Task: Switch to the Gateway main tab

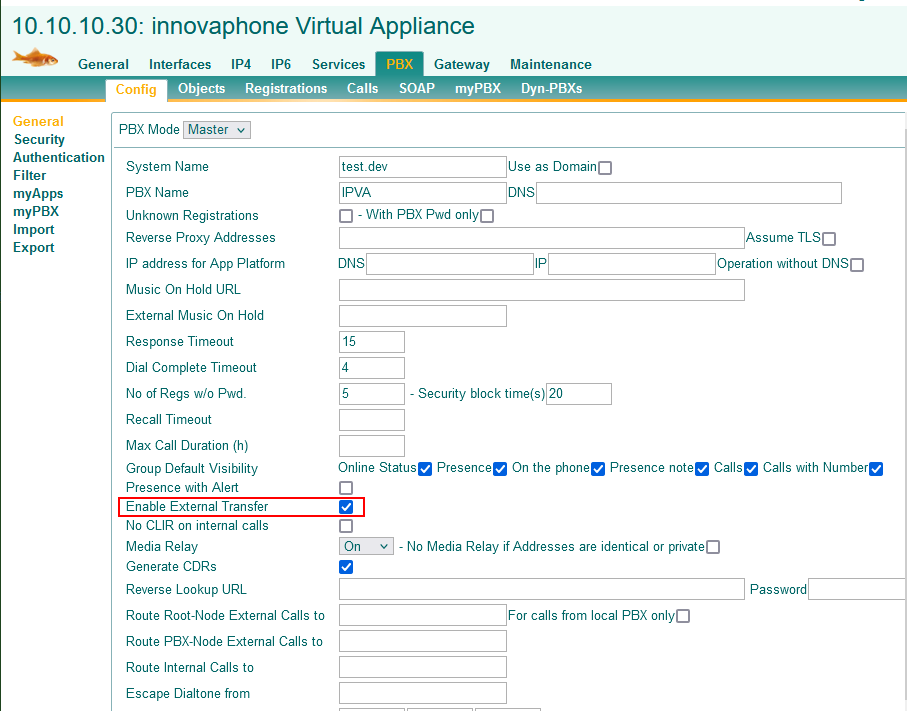Action: 461,64
